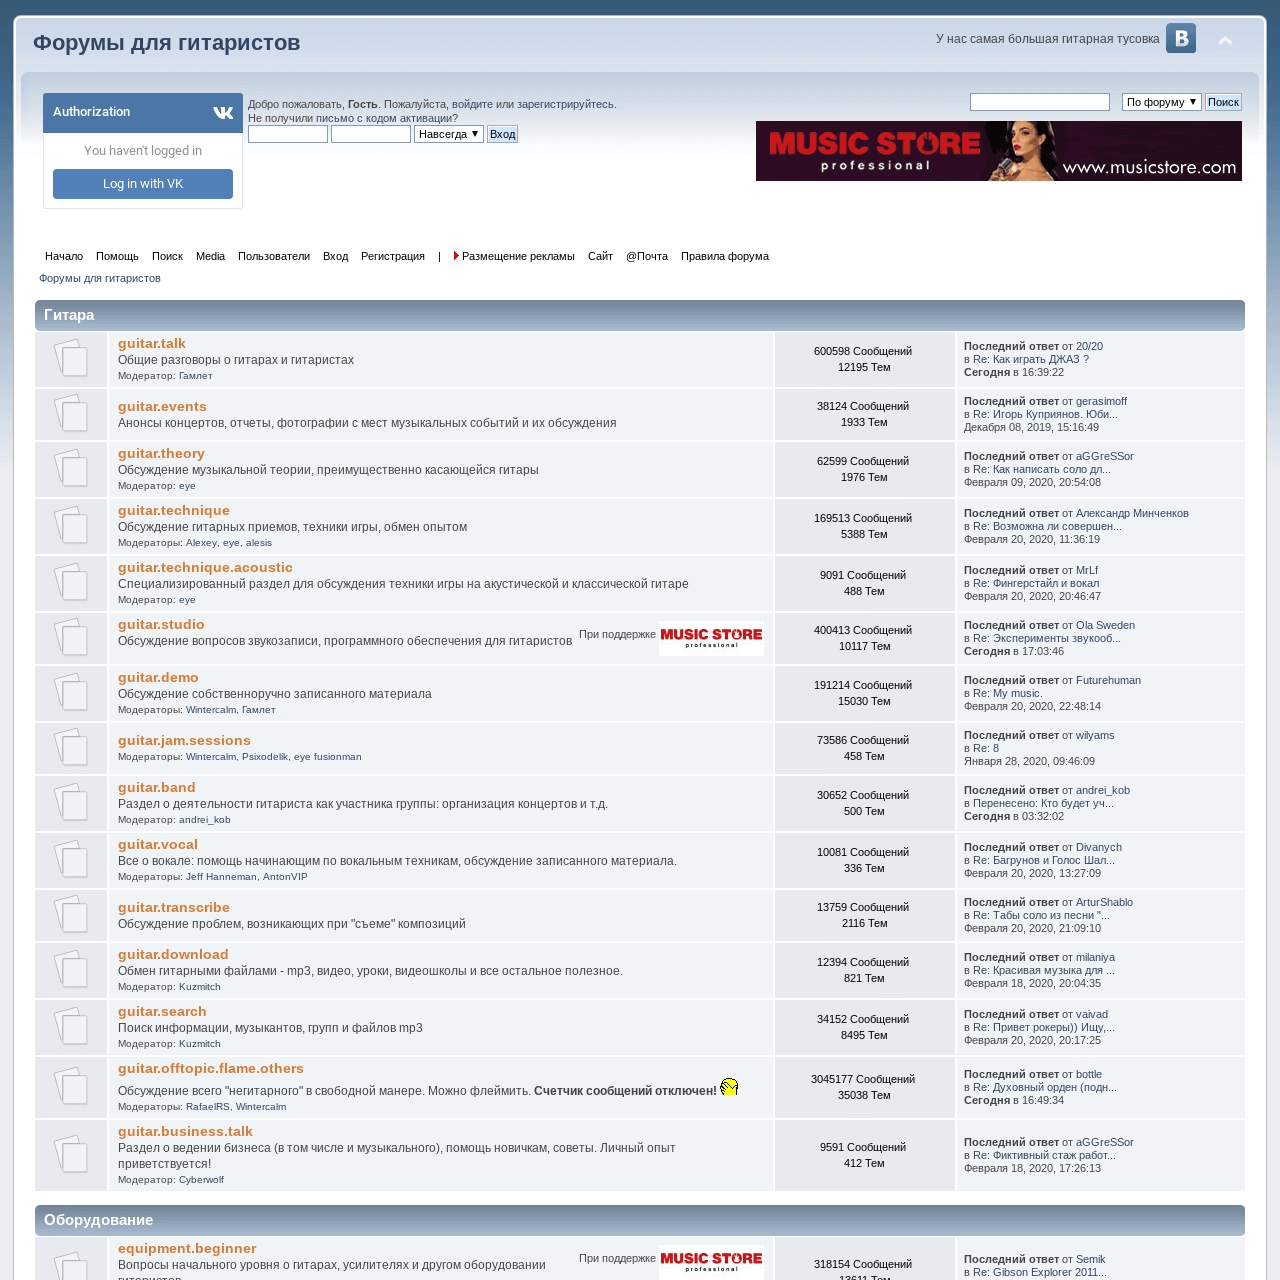Click the folder icon for guitar.offtopic.flame.others
1280x1280 pixels.
coord(71,1087)
